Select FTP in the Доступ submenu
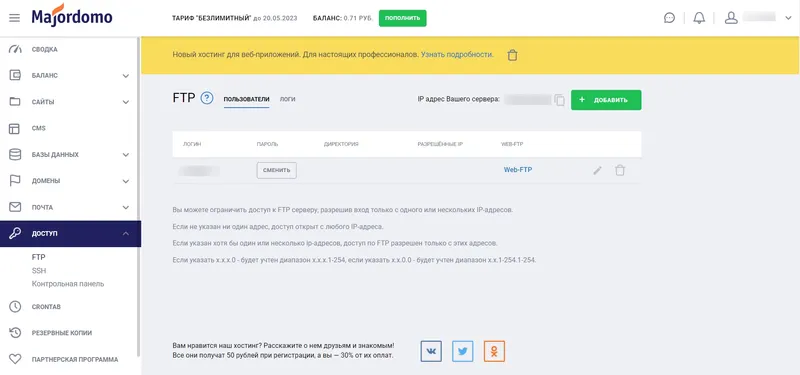The width and height of the screenshot is (800, 375). 39,258
